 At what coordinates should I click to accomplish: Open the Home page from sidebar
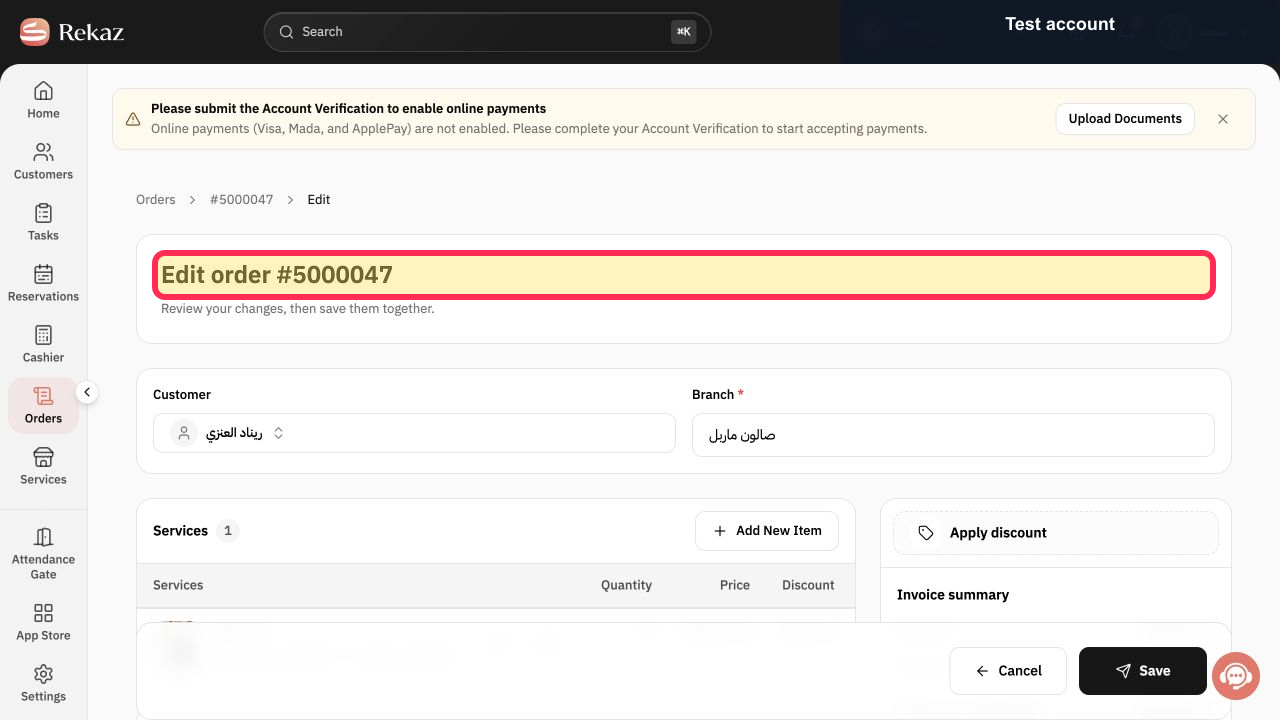click(43, 100)
